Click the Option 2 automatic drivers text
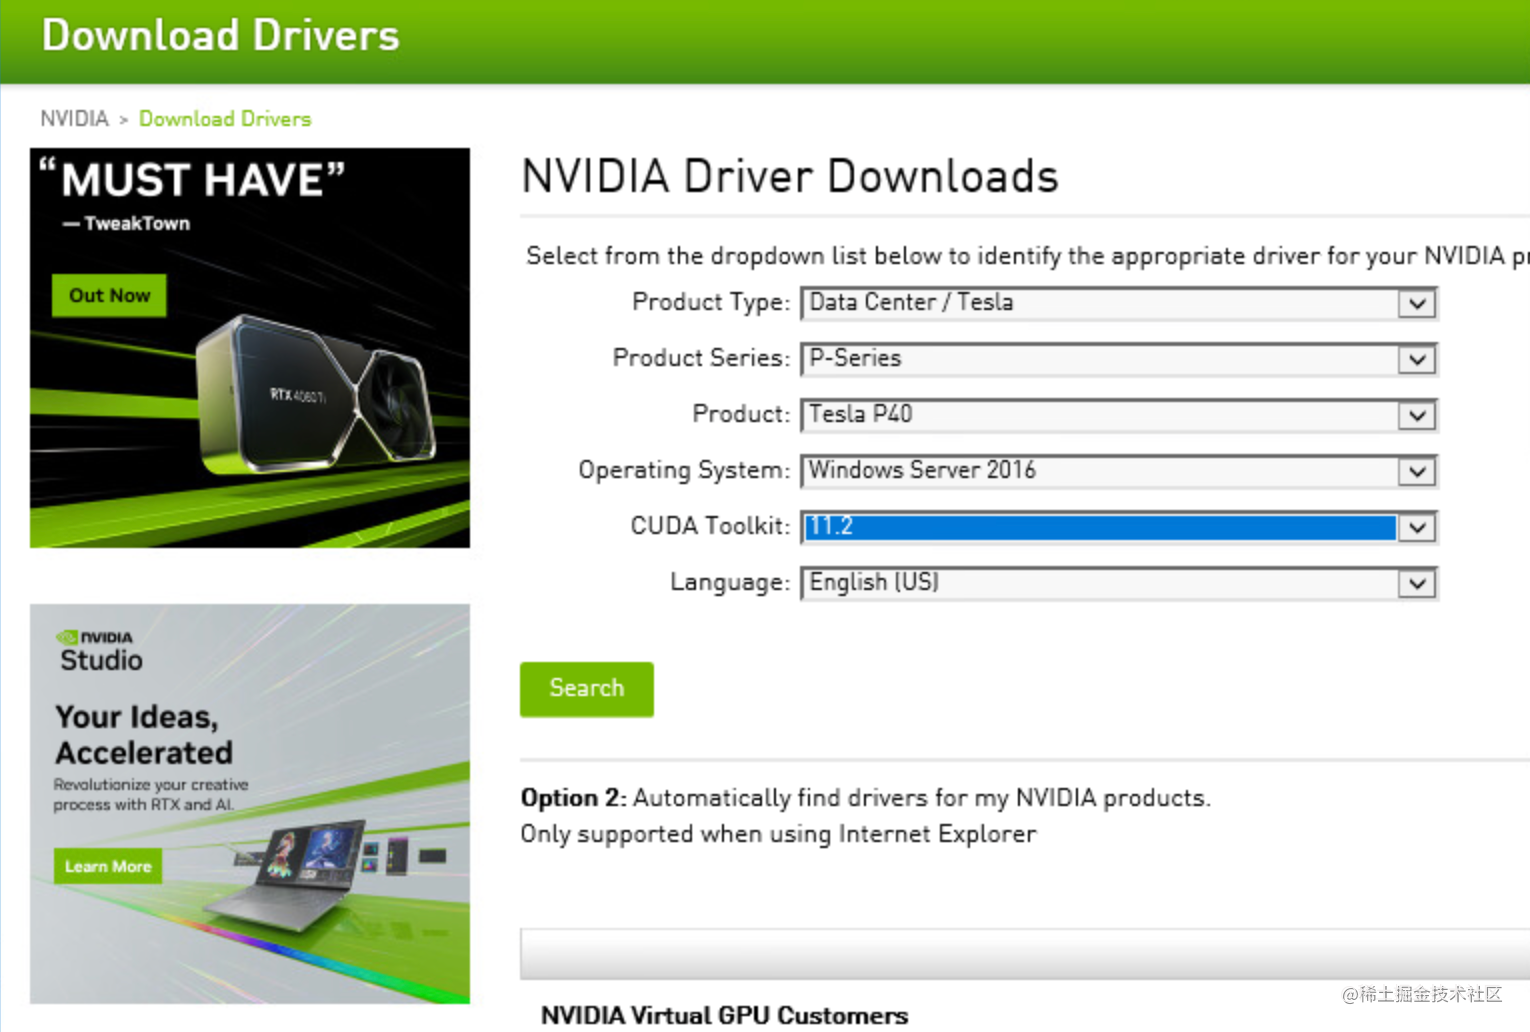 [865, 798]
